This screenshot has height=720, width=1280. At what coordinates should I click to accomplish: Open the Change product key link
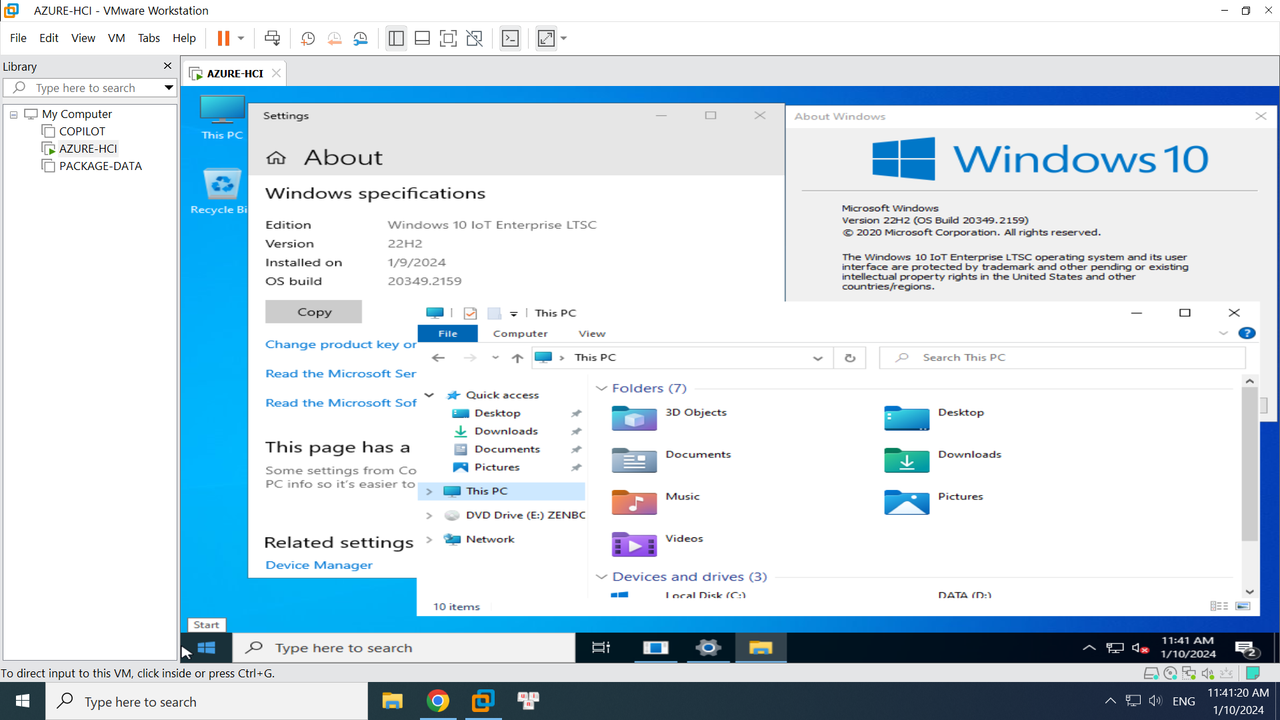tap(341, 344)
